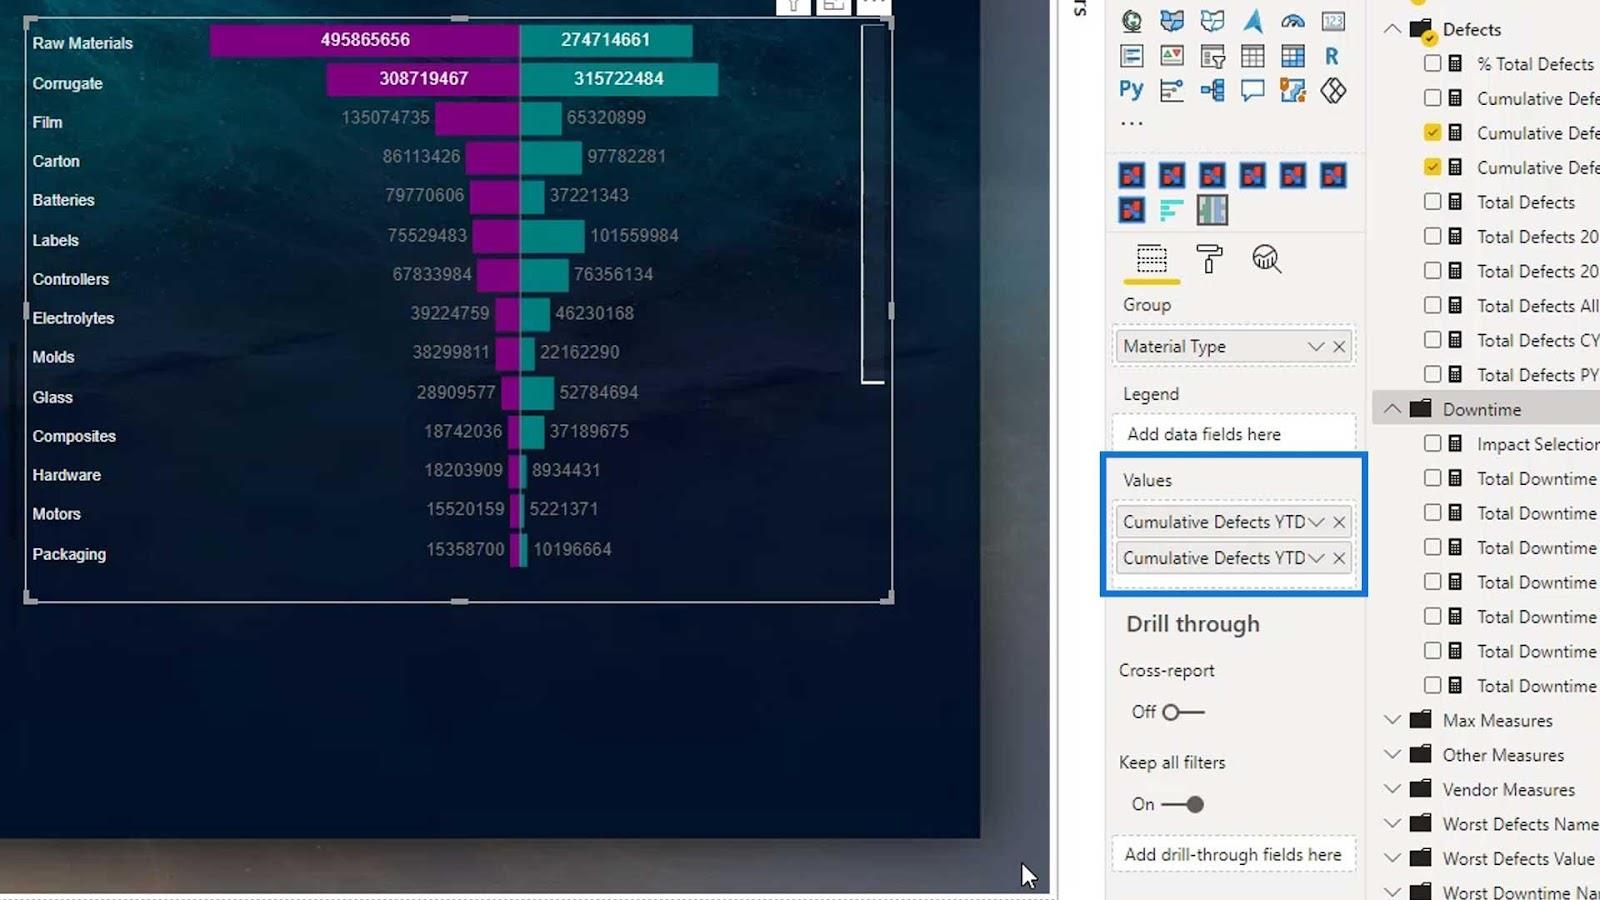Check the plain Total Defects measure
The width and height of the screenshot is (1600, 900).
click(x=1432, y=201)
